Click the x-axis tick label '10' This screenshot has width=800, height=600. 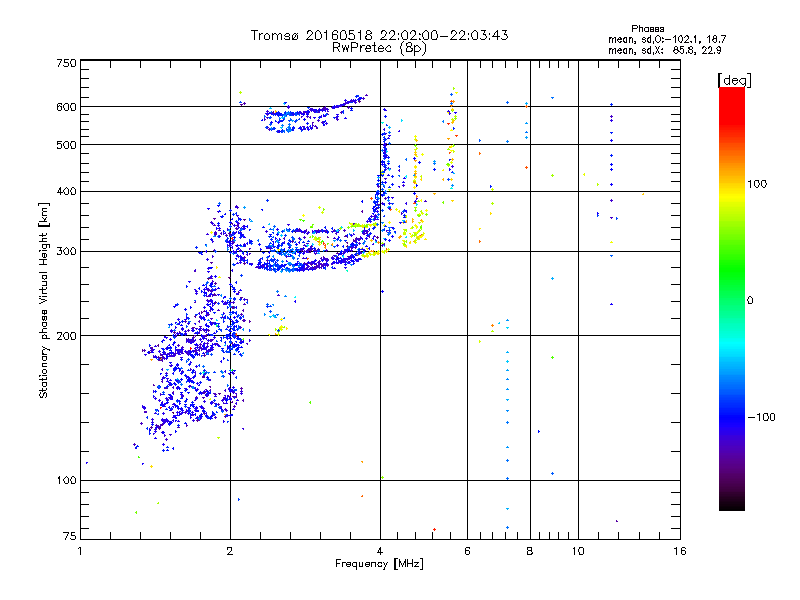pos(578,551)
